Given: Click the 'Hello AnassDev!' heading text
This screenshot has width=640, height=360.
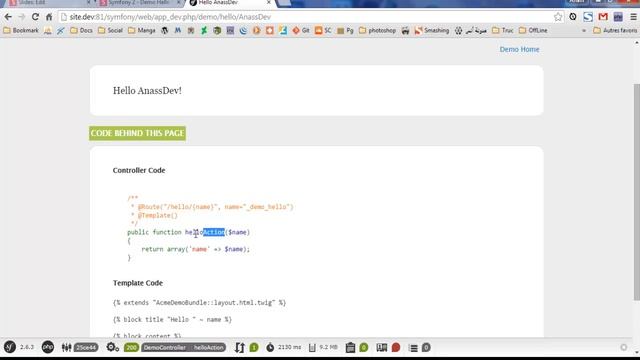Looking at the screenshot, I should (x=147, y=91).
